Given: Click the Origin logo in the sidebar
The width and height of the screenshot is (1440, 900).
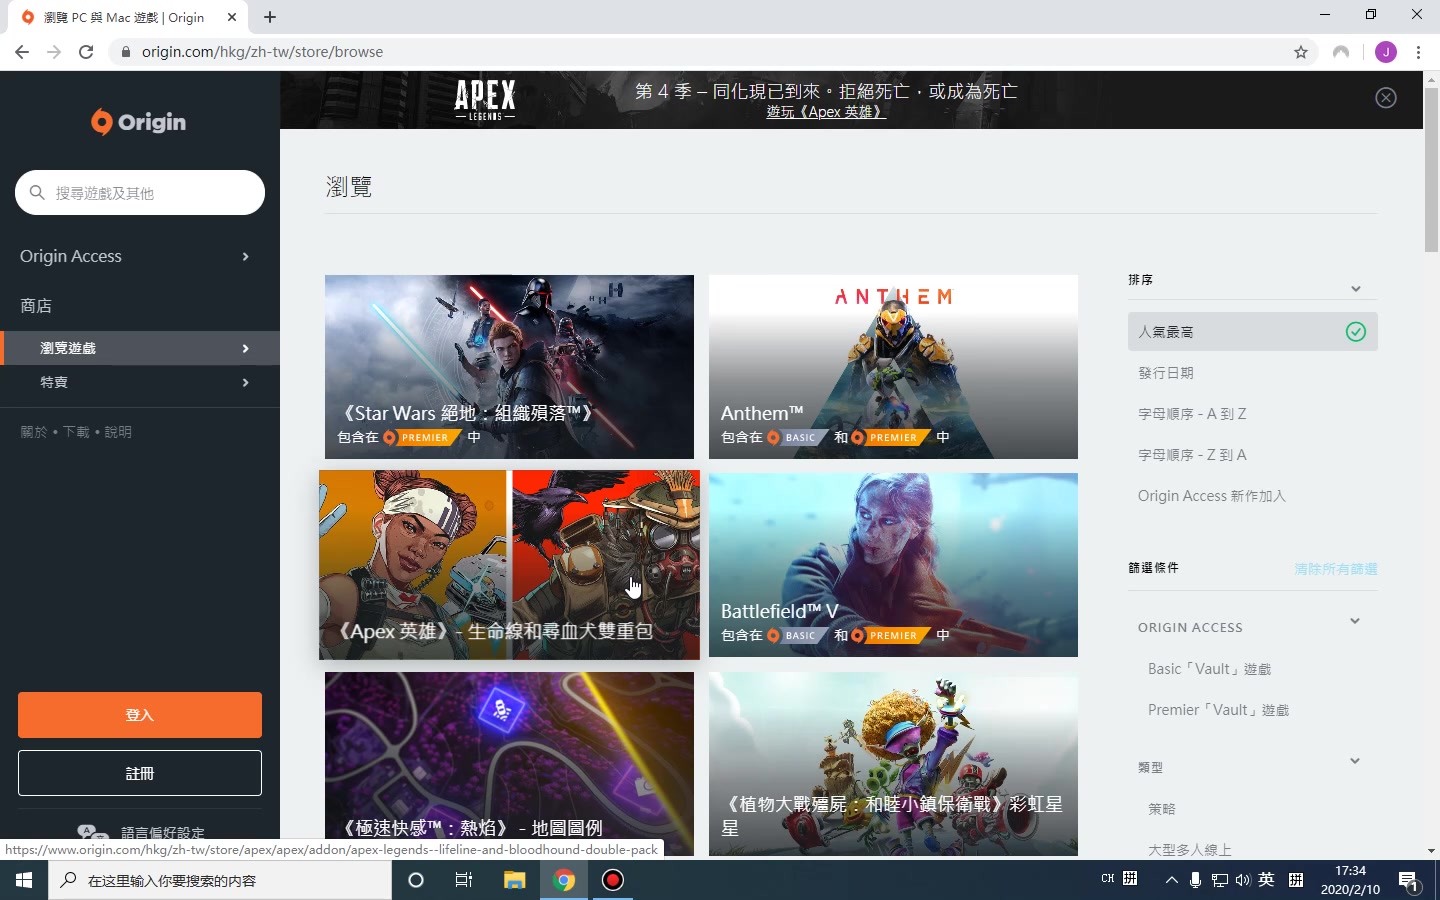Looking at the screenshot, I should click(138, 121).
